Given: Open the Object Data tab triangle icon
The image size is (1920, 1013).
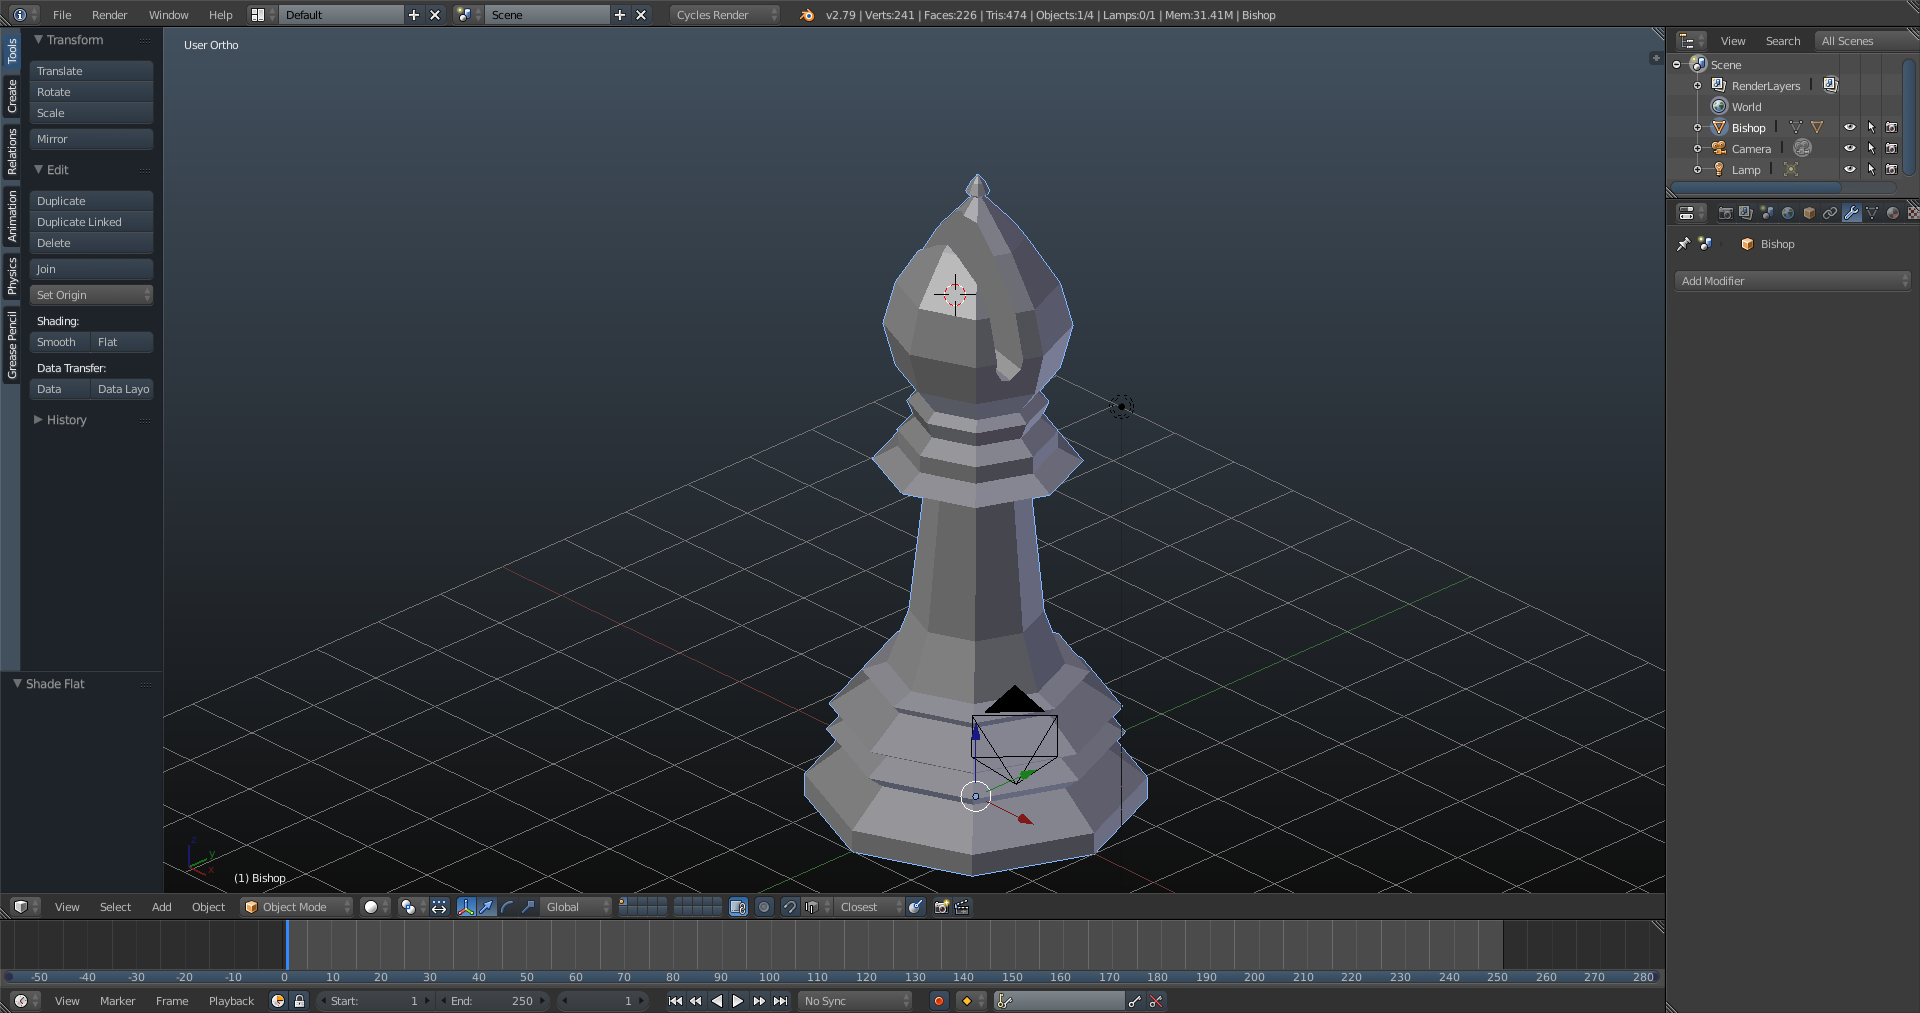Looking at the screenshot, I should (1872, 213).
